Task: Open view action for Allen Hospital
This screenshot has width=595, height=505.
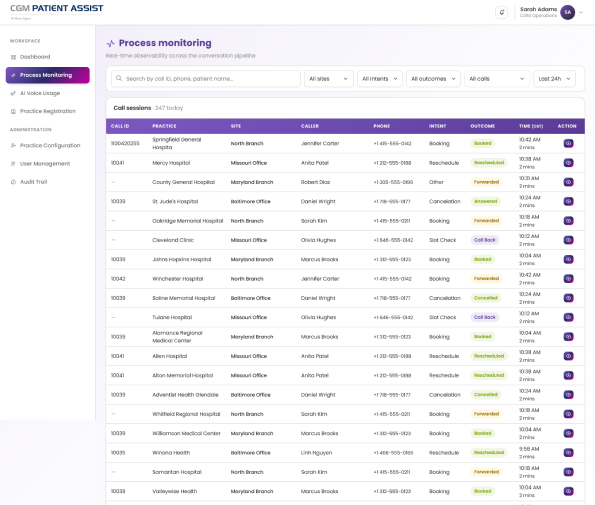Action: [x=568, y=356]
